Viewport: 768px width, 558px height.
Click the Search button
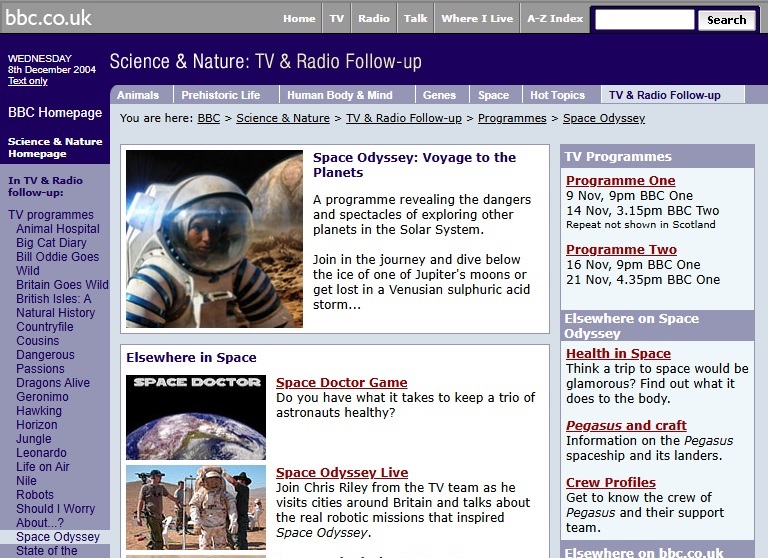click(726, 20)
